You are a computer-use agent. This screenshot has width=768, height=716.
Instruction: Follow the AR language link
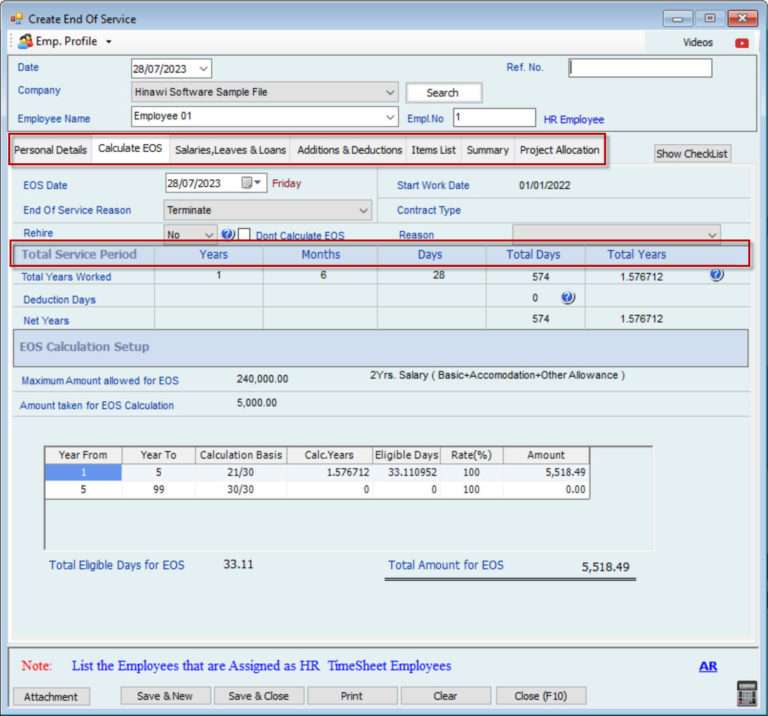point(707,666)
